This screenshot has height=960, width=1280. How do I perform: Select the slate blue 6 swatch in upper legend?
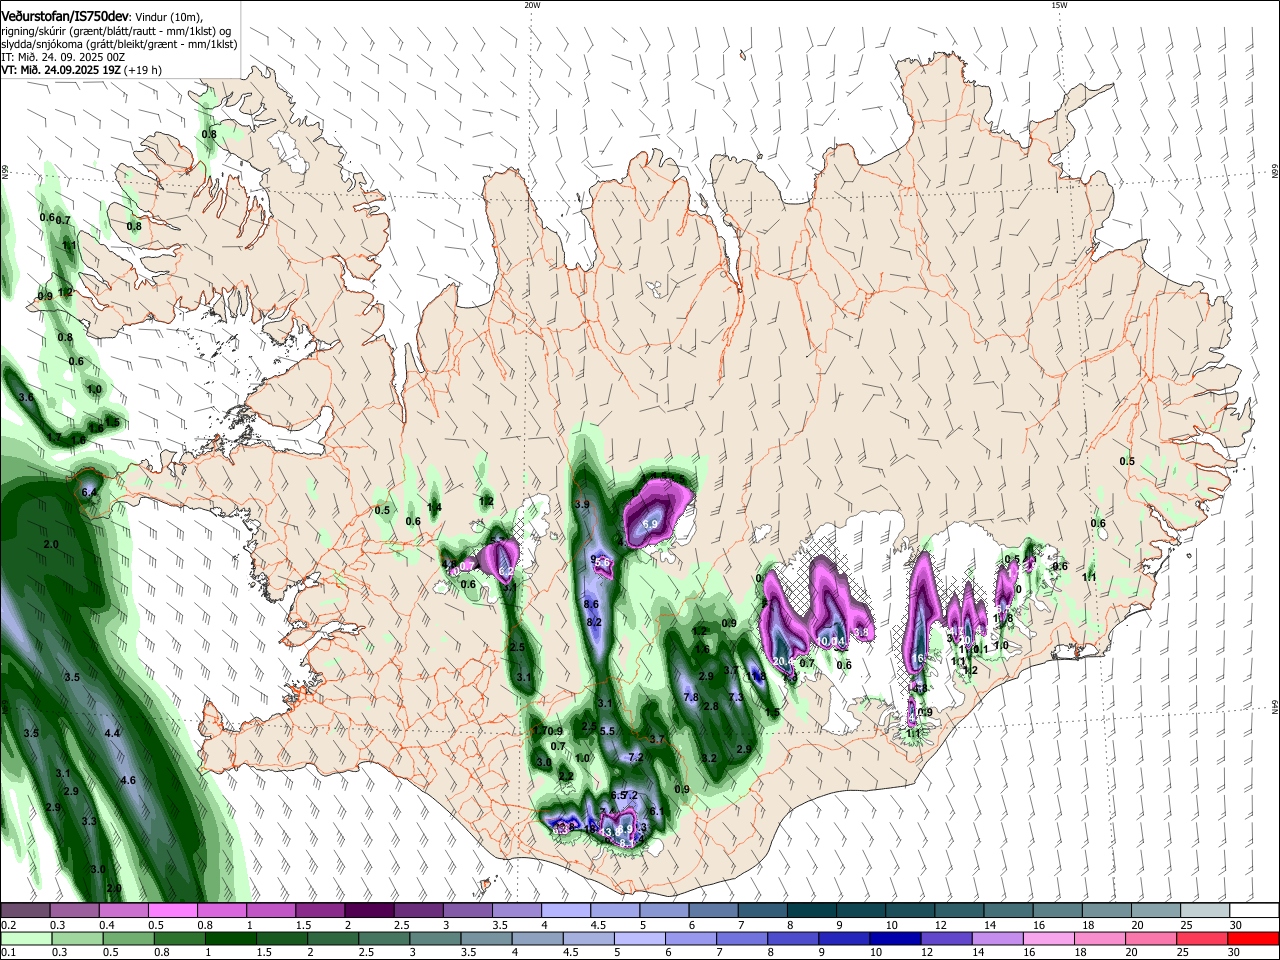coord(715,911)
